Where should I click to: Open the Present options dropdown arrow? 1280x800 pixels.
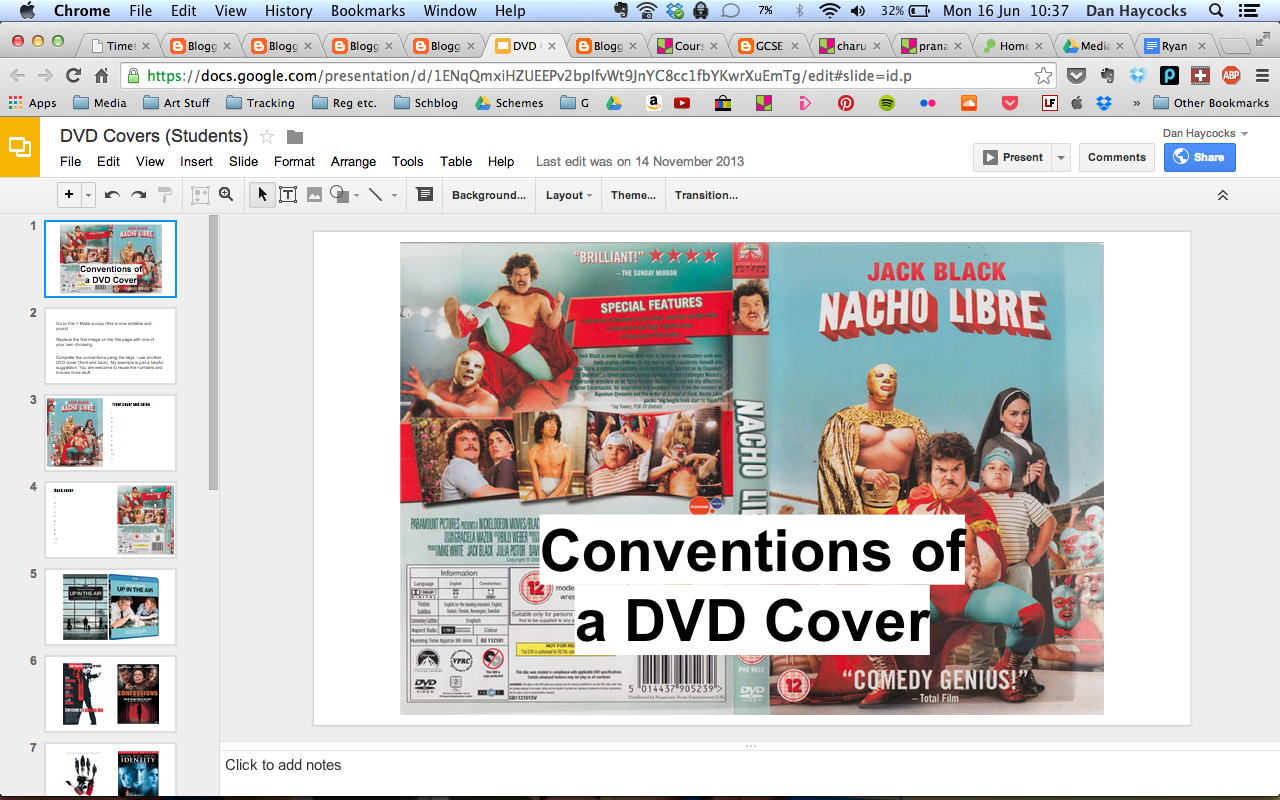click(x=1061, y=157)
